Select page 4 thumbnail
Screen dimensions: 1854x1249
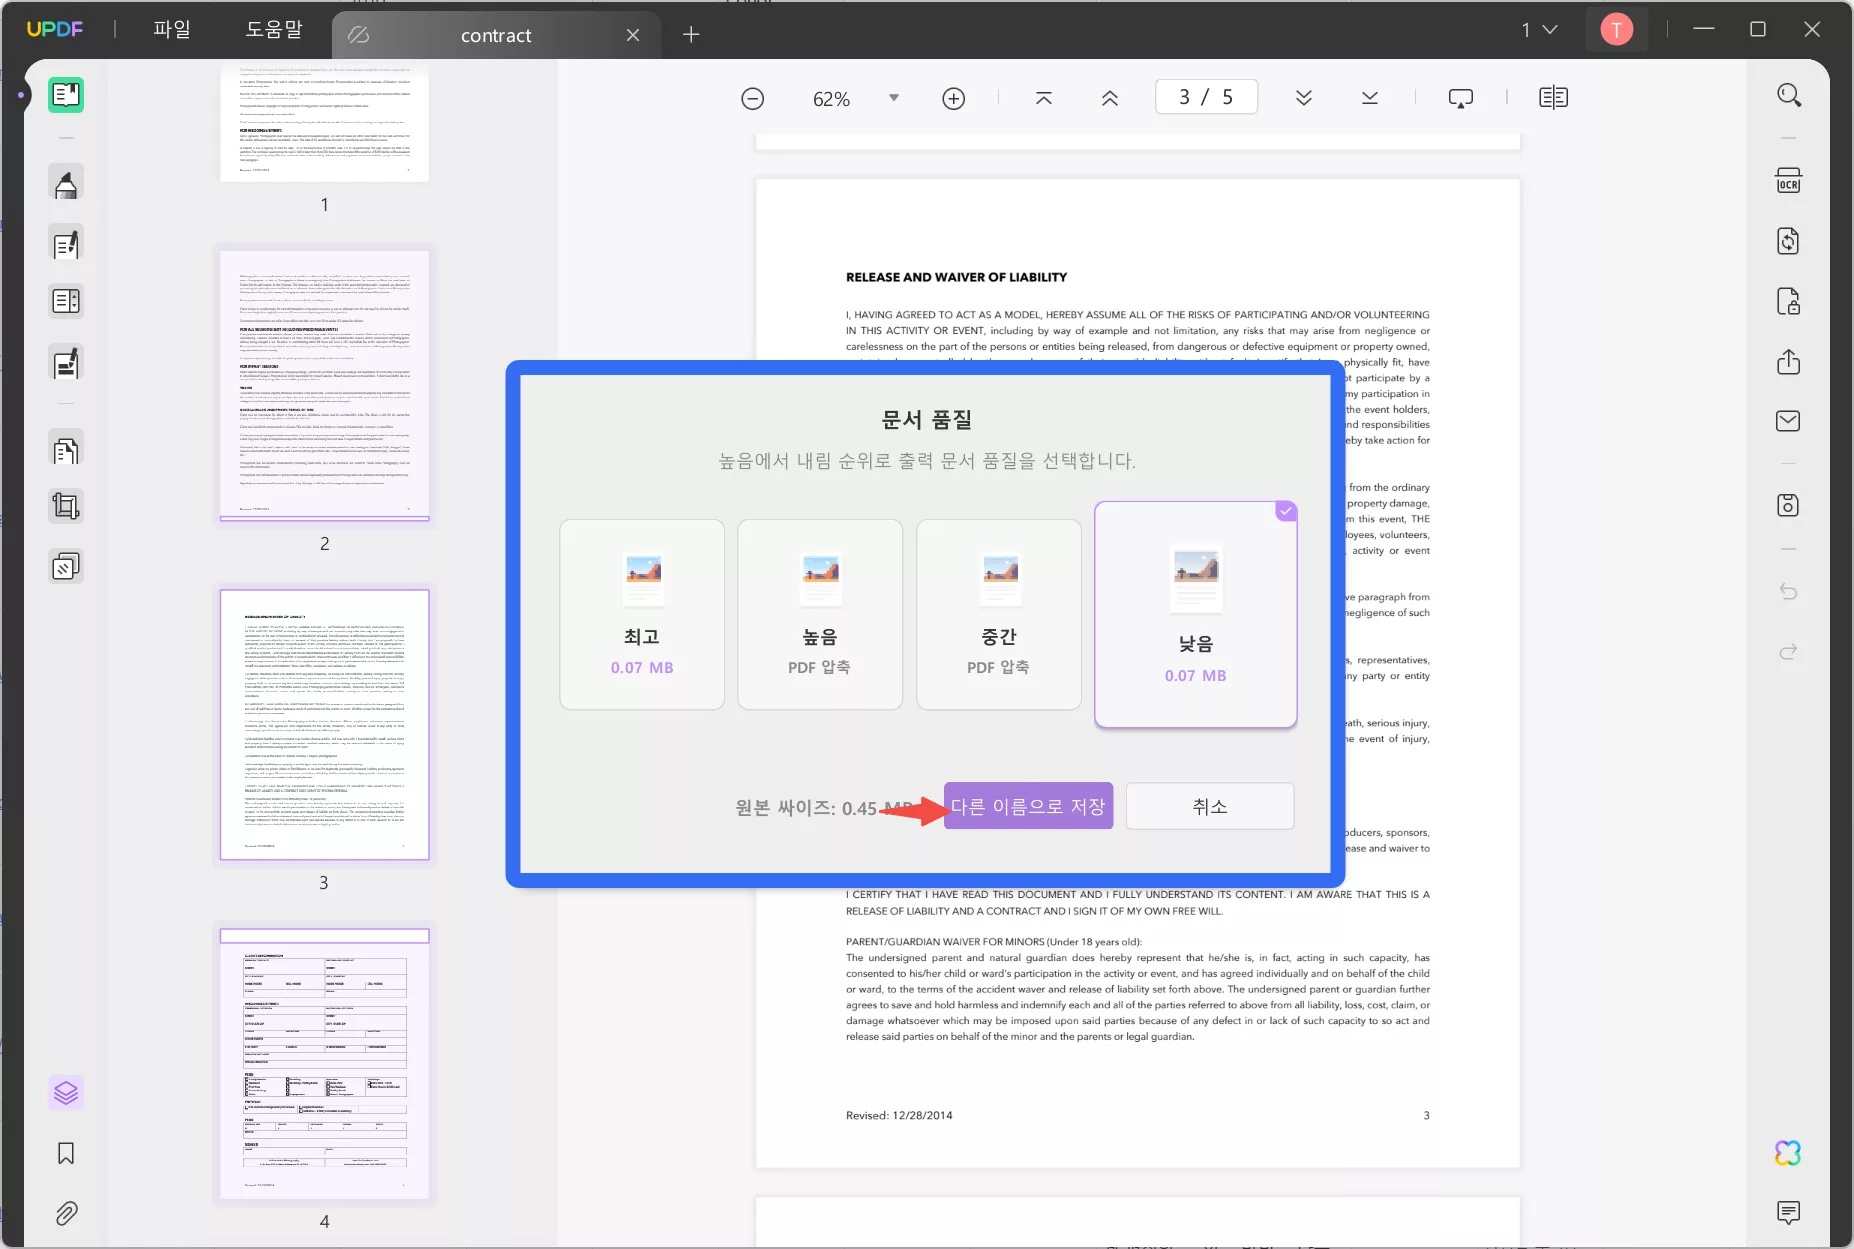tap(325, 1064)
